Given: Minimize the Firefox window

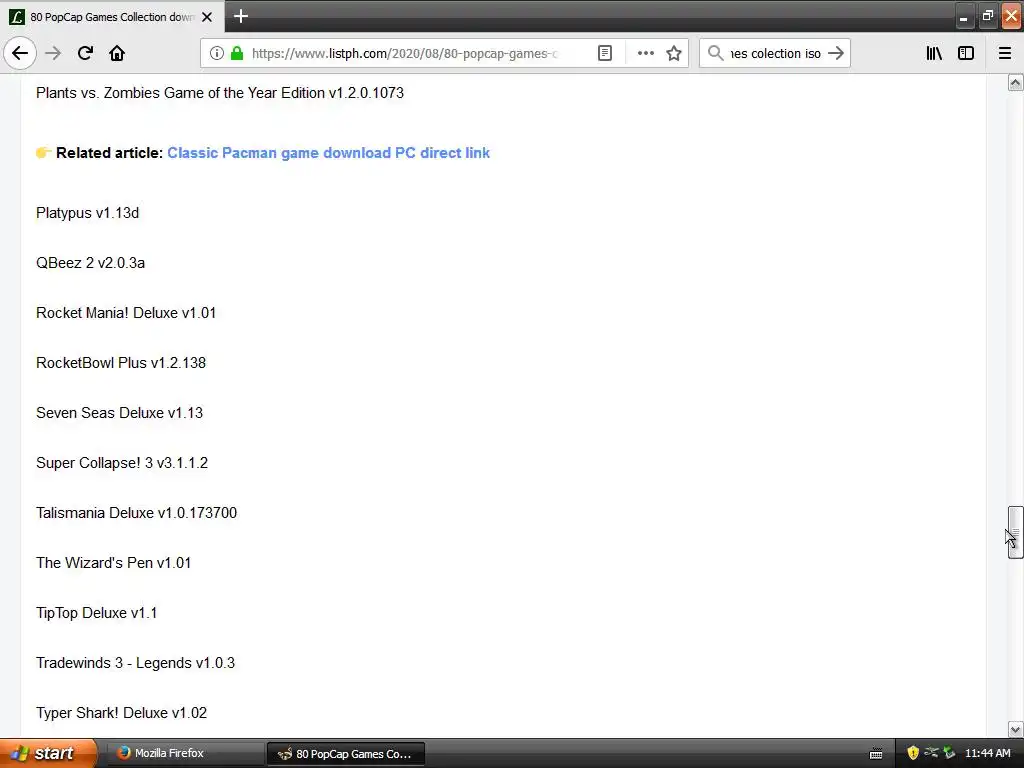Looking at the screenshot, I should point(963,16).
